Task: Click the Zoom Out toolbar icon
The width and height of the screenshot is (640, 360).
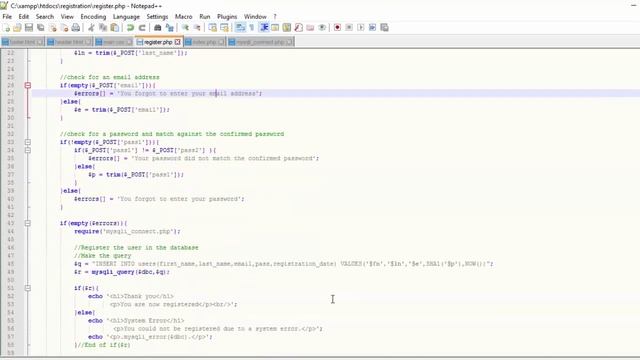Action: (197, 28)
